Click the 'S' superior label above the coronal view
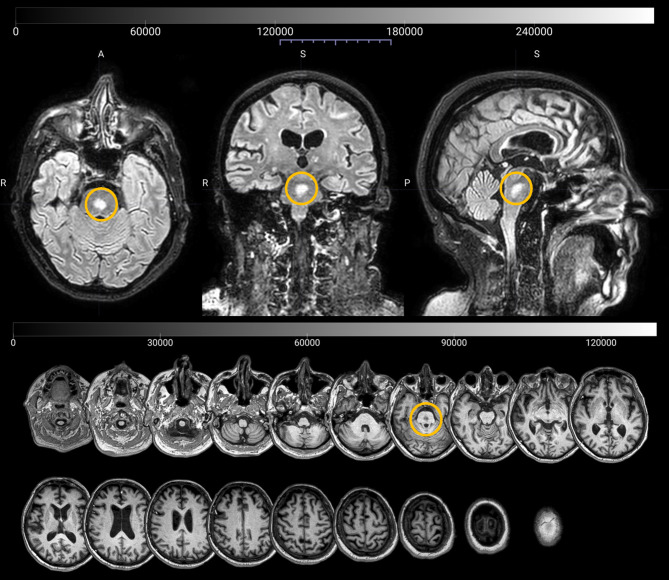Viewport: 669px width, 580px height. [303, 54]
